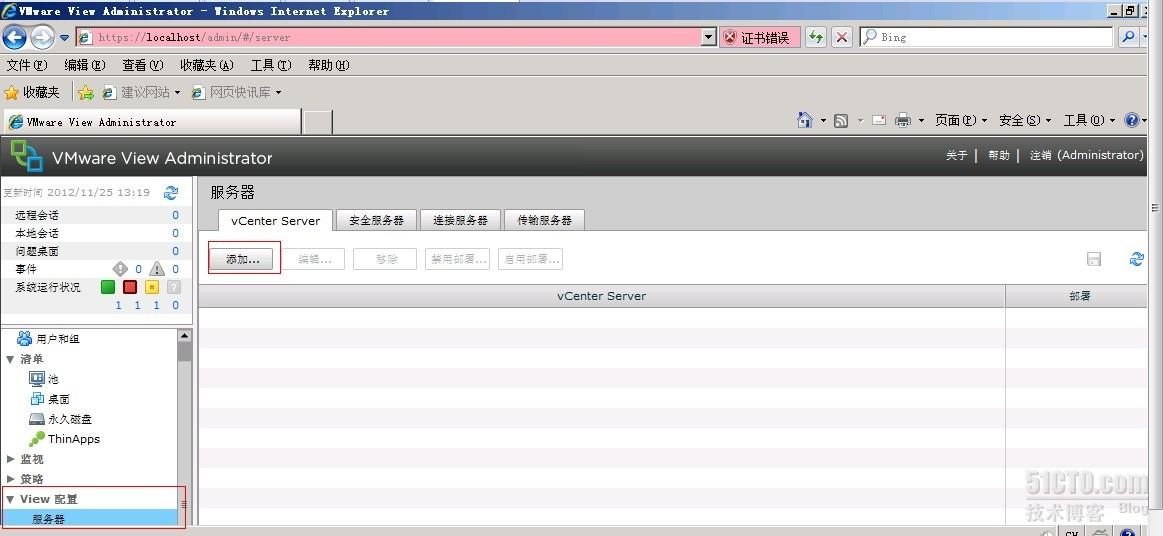Click the 证书错误 certificate error badge
This screenshot has height=536, width=1163.
tap(760, 37)
